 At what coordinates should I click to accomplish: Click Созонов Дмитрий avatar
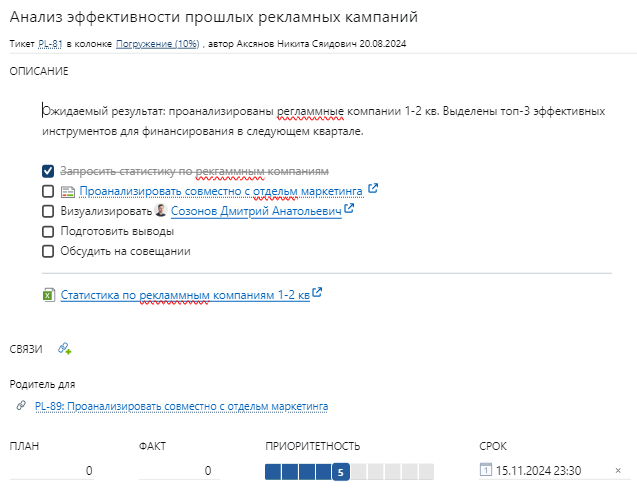pyautogui.click(x=161, y=210)
